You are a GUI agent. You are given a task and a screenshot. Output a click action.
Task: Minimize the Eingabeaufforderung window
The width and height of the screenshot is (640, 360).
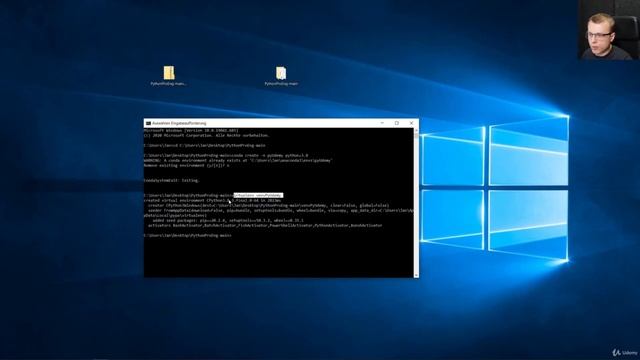tap(382, 123)
